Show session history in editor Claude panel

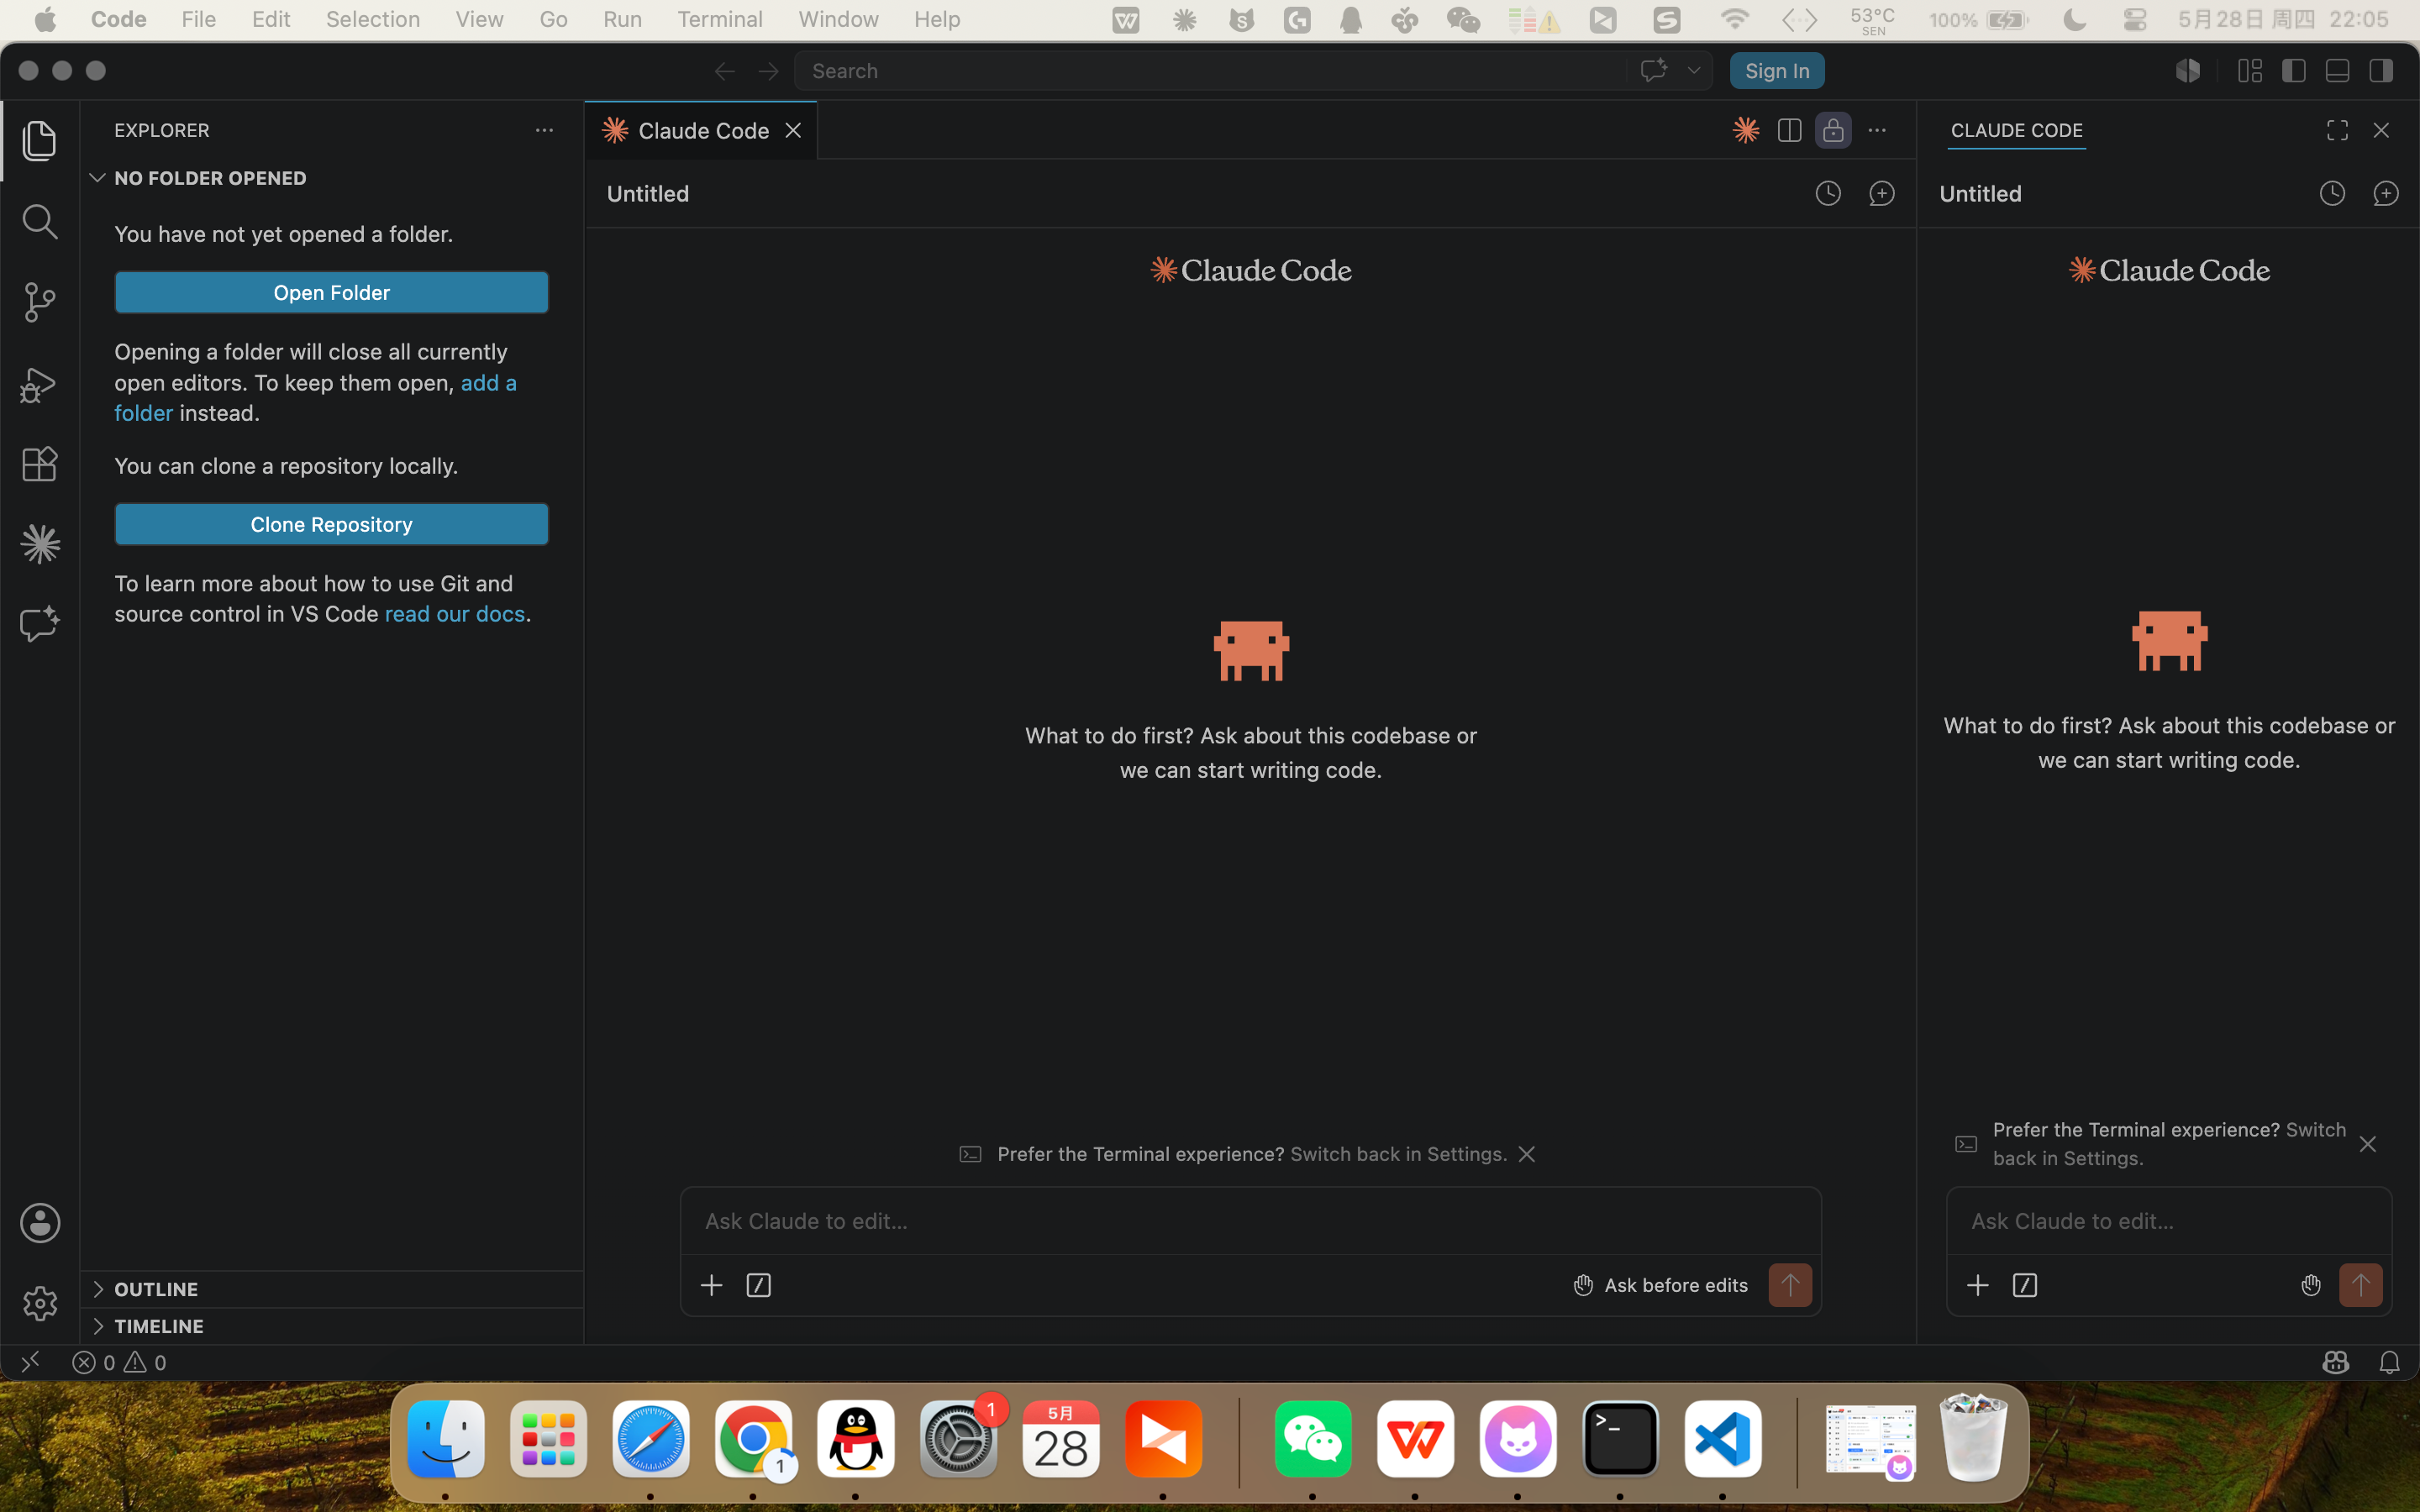(1828, 193)
